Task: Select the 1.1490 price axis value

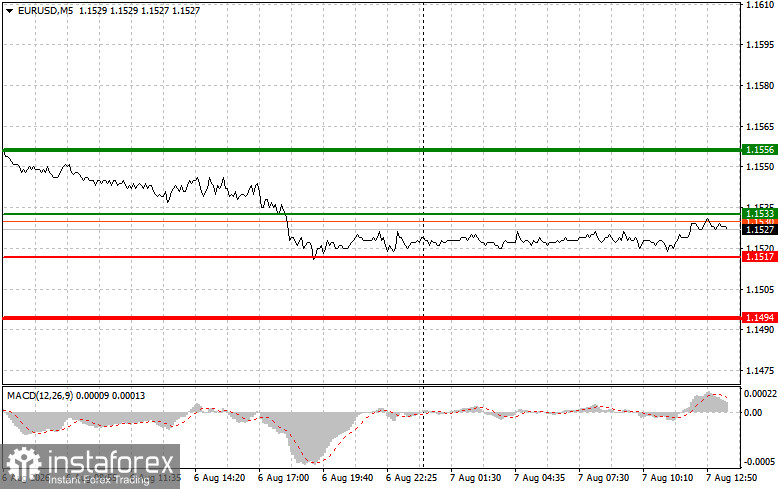Action: pyautogui.click(x=760, y=330)
